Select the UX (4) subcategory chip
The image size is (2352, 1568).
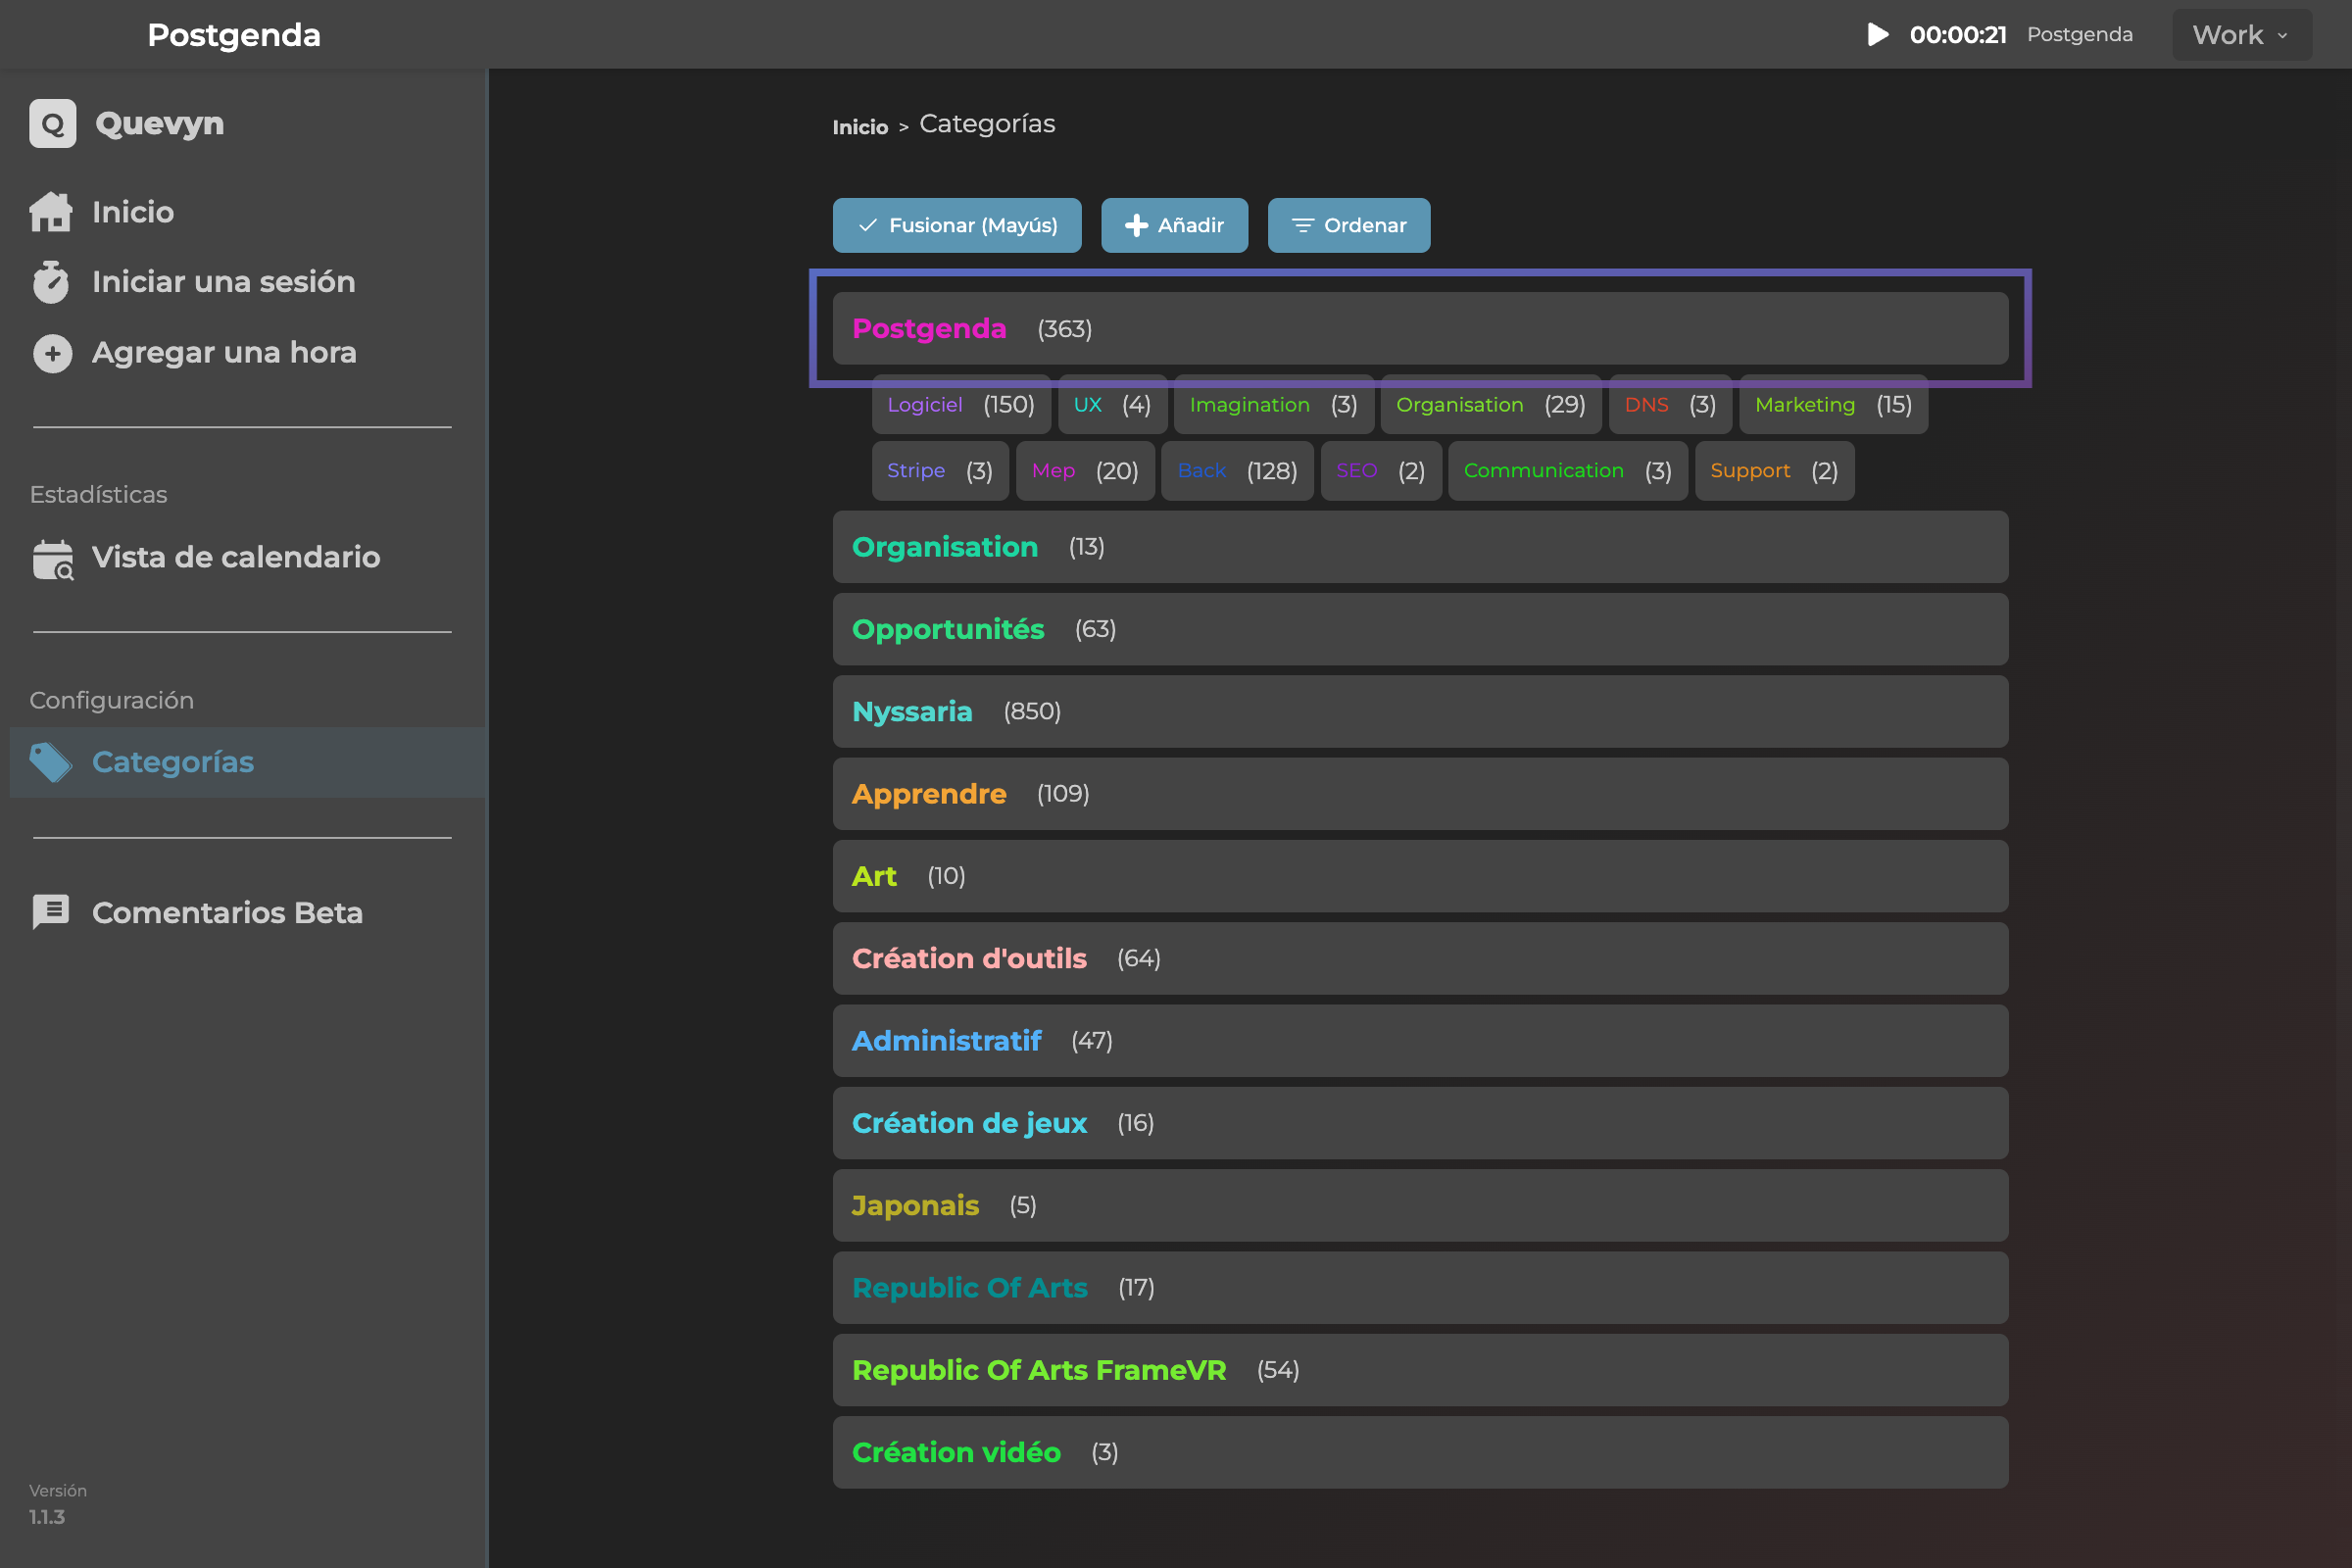point(1112,405)
